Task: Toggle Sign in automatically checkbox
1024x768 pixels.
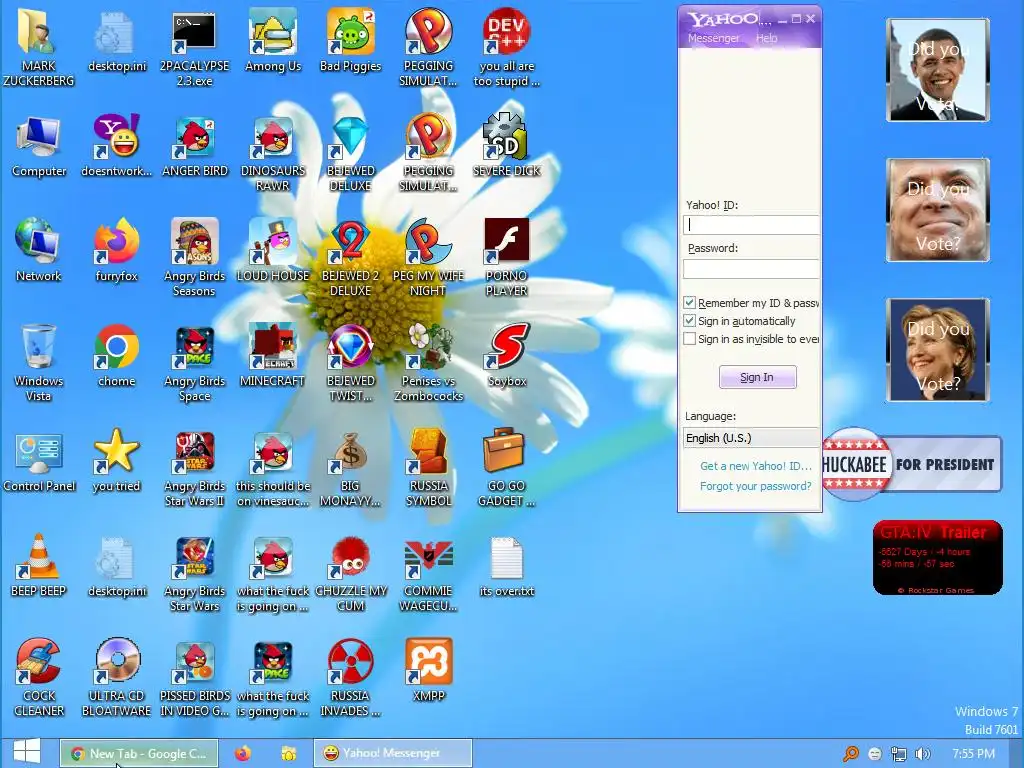Action: point(689,321)
